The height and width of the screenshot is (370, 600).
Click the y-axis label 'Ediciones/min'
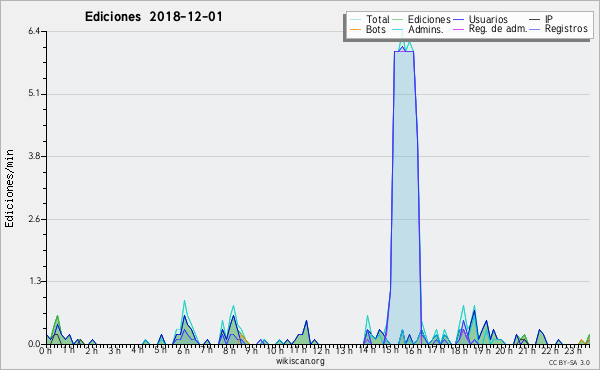[x=9, y=188]
